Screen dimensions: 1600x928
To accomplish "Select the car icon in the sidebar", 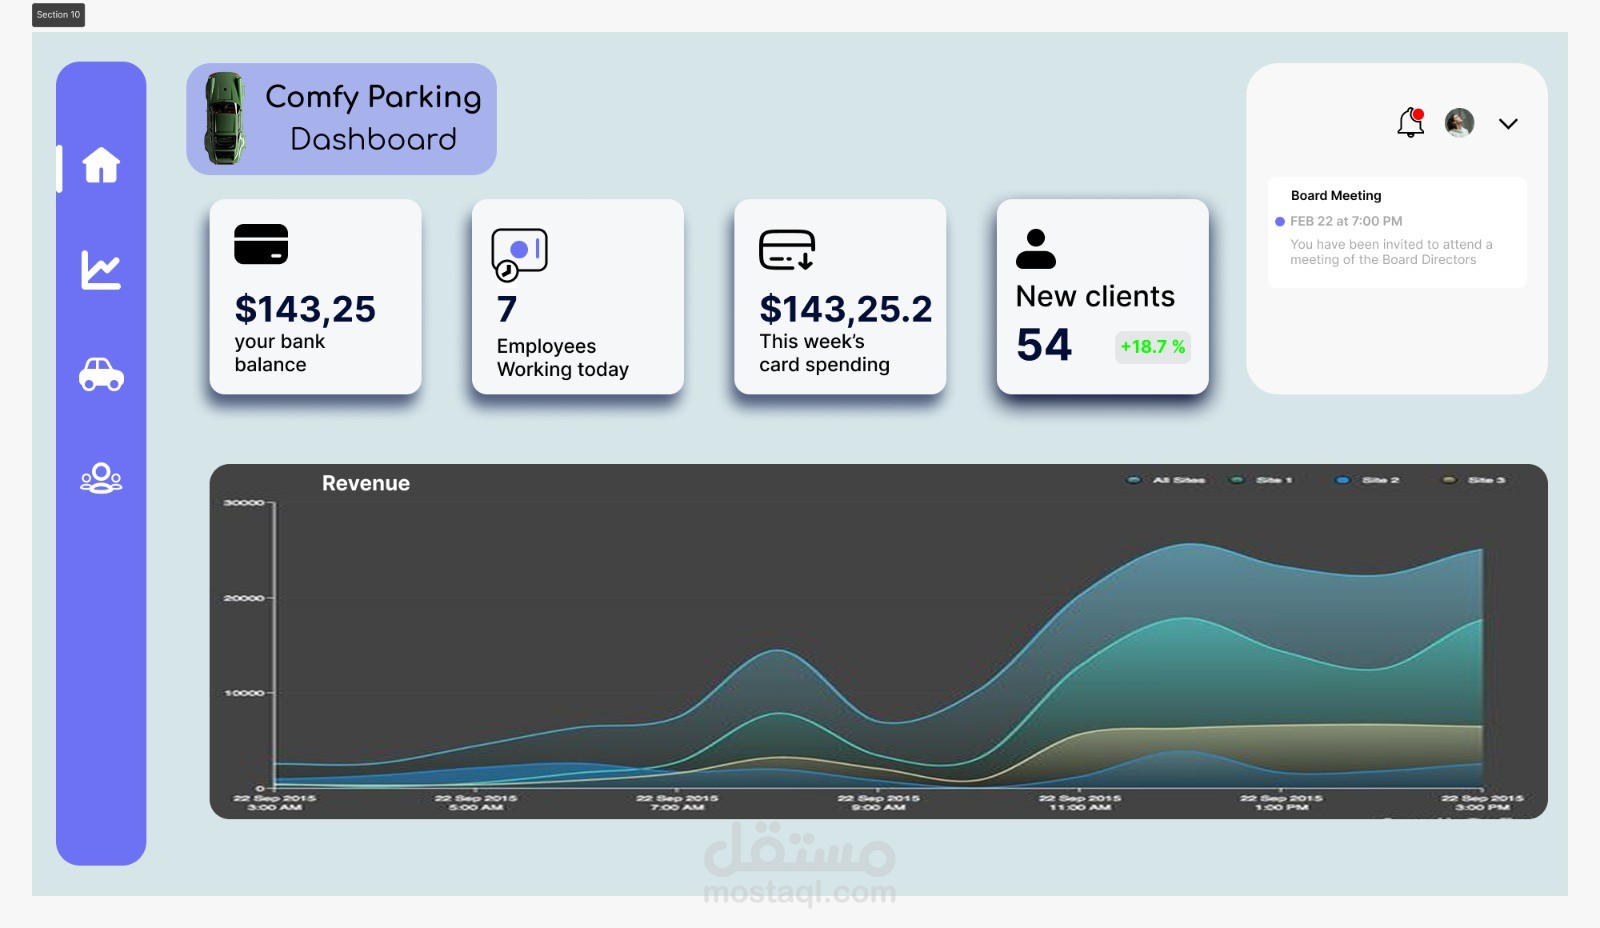I will 101,376.
